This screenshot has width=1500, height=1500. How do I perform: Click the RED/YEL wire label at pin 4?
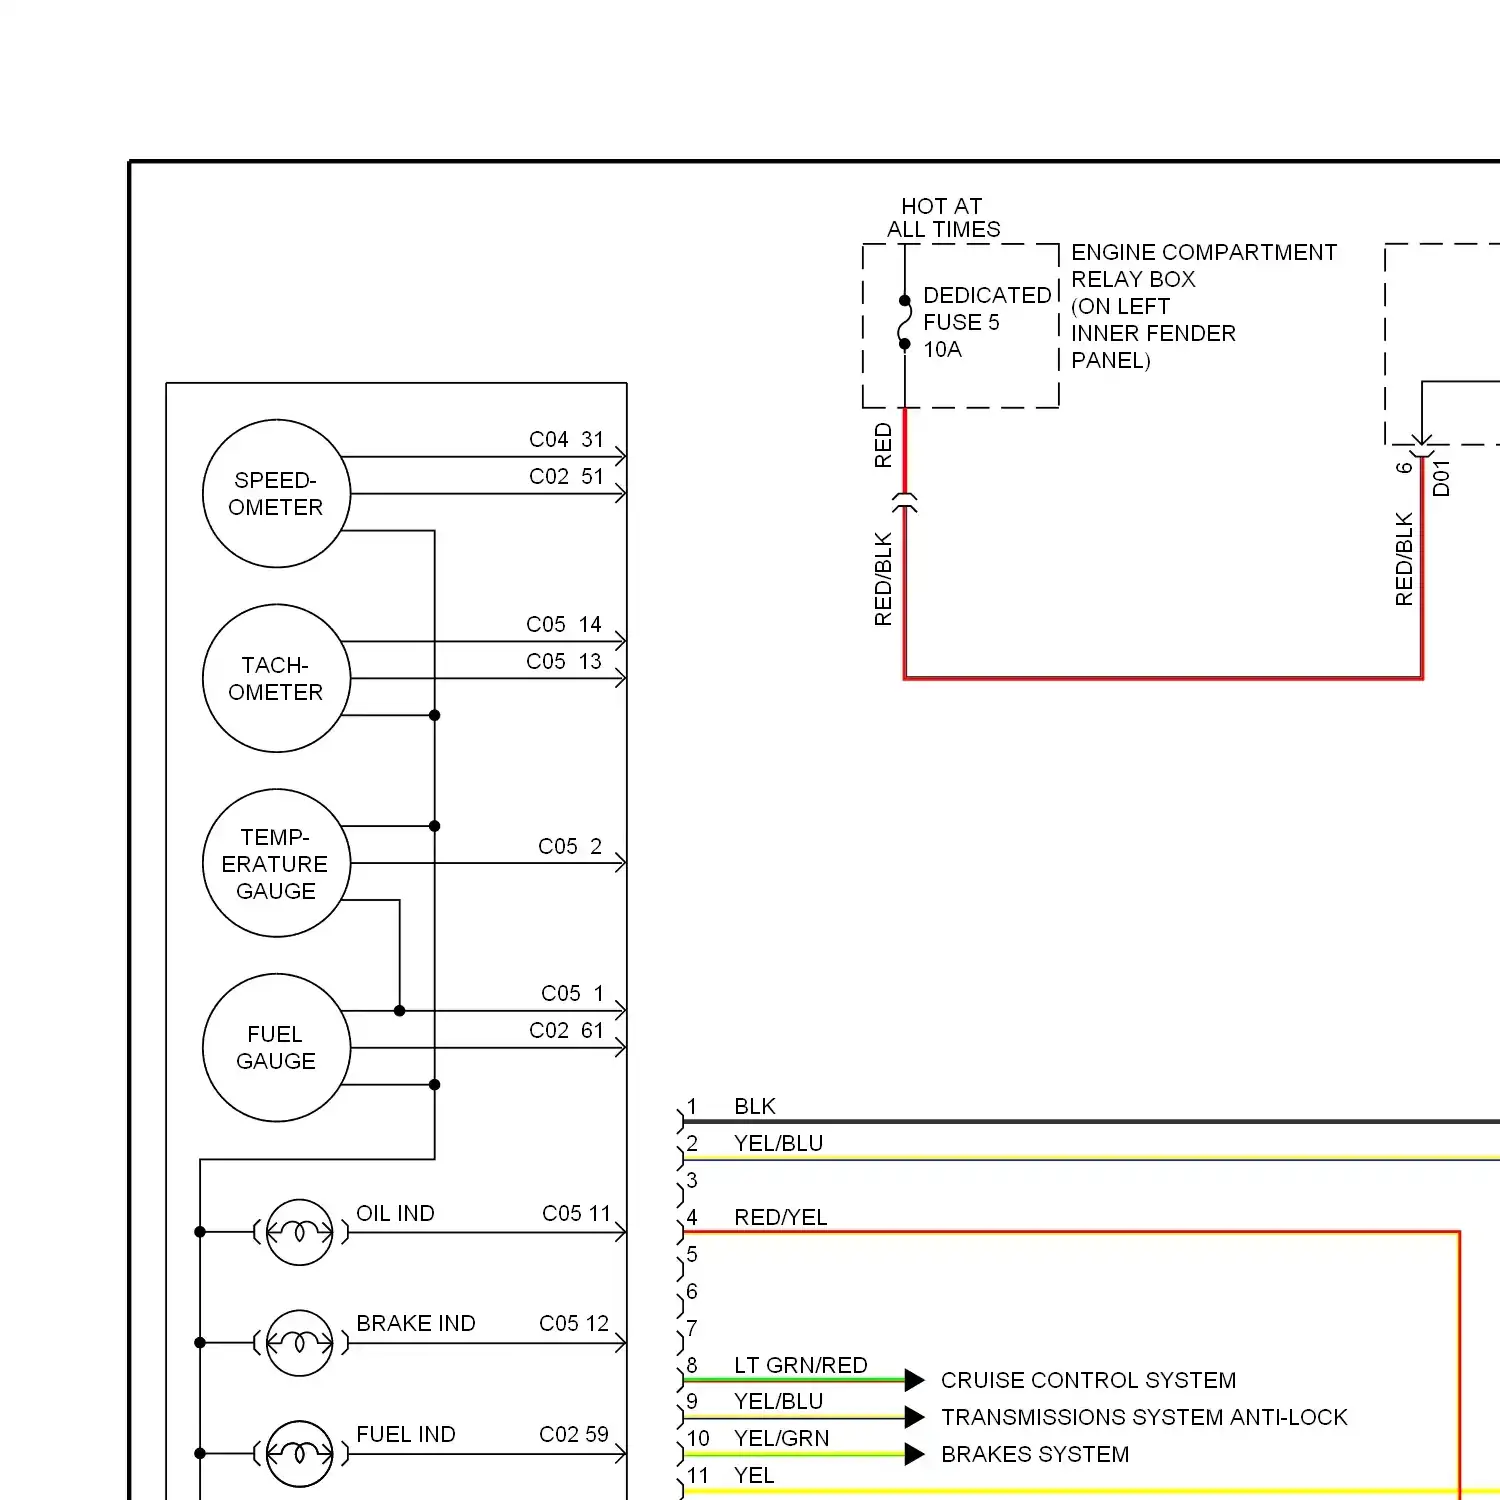click(781, 1217)
